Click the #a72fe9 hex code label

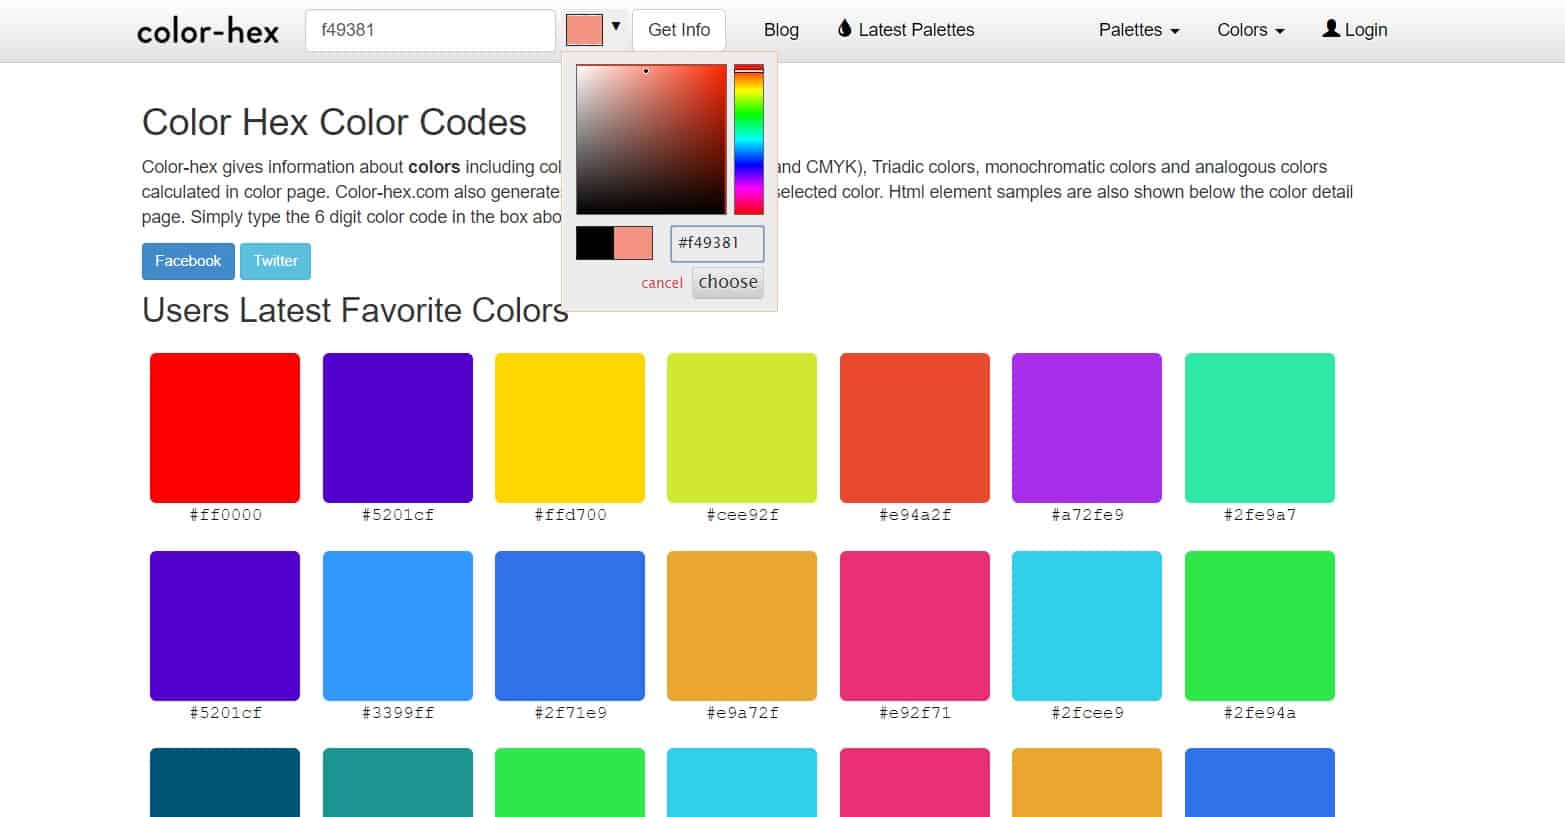pos(1087,515)
